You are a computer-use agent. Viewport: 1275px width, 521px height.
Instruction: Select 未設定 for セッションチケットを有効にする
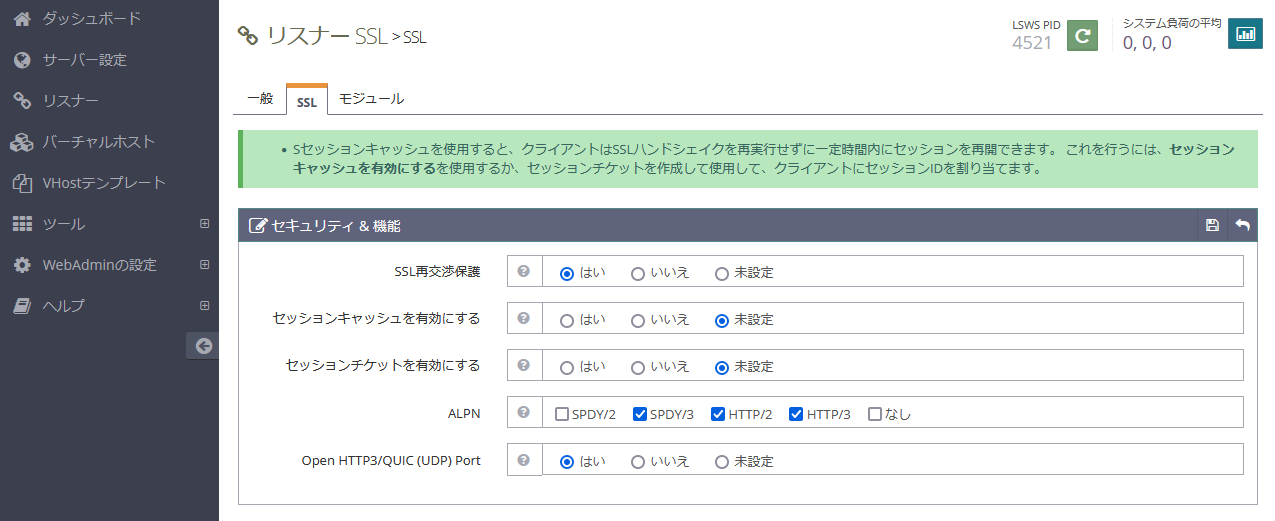(x=722, y=367)
